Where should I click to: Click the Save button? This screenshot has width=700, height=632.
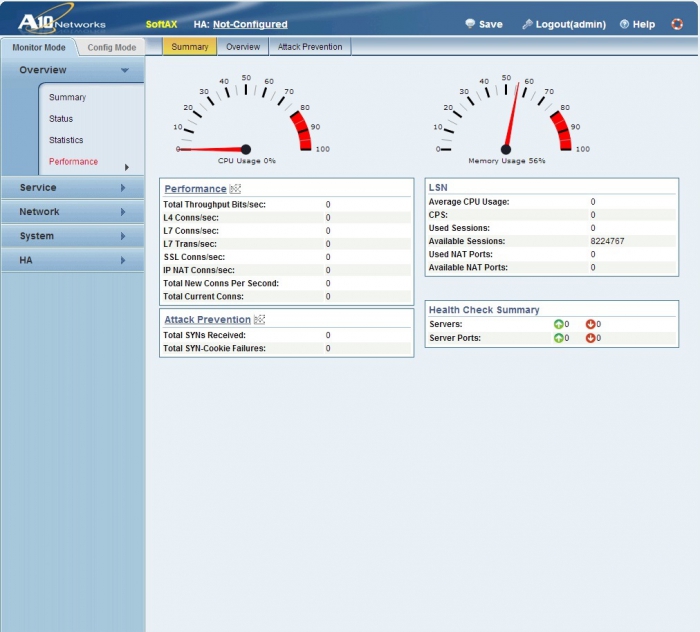(484, 24)
